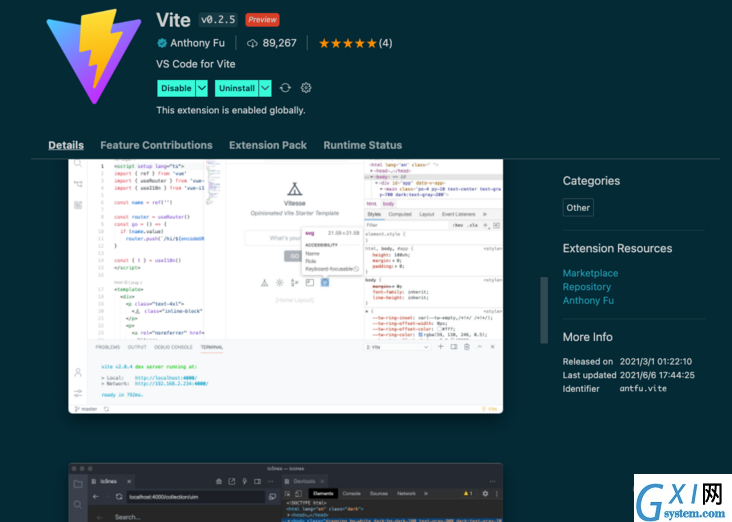Open the '2: Vite' terminal dropdown in preview
Image resolution: width=732 pixels, height=522 pixels.
point(397,347)
